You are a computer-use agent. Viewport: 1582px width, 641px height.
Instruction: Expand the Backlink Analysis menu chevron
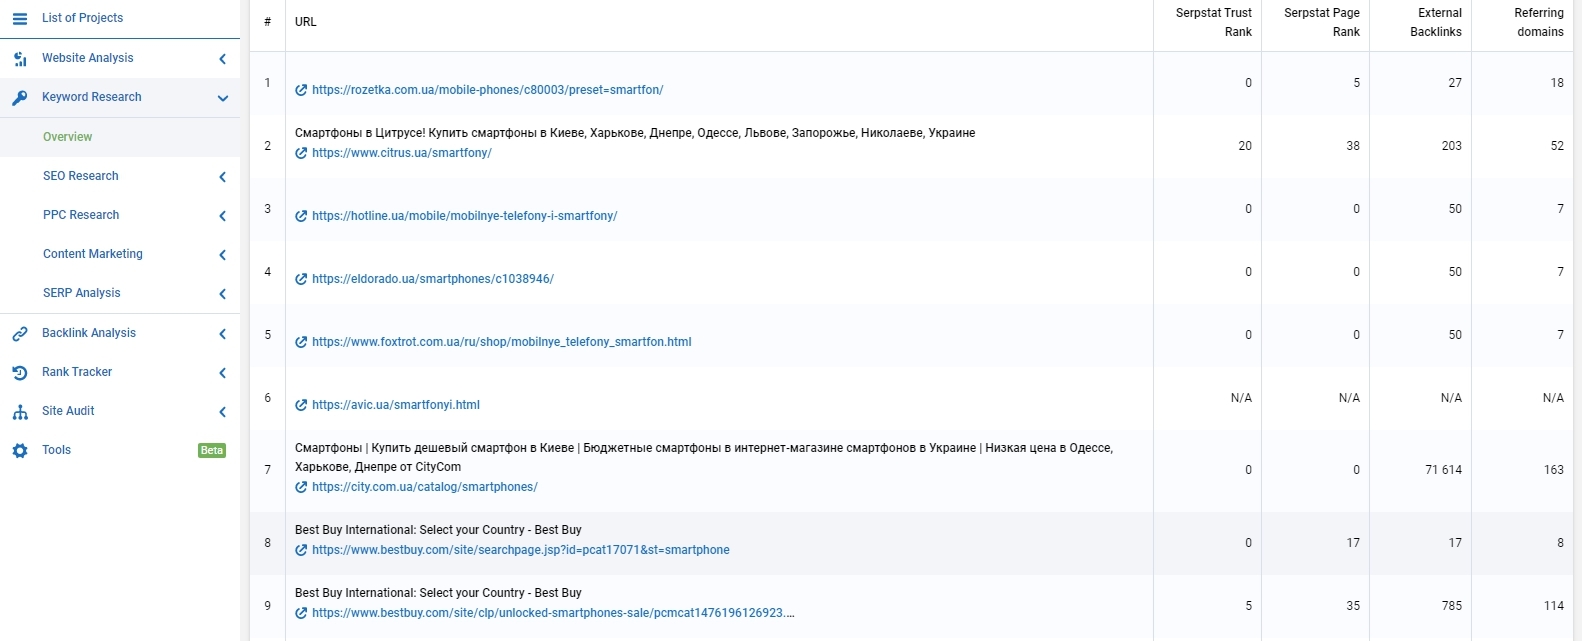(223, 334)
